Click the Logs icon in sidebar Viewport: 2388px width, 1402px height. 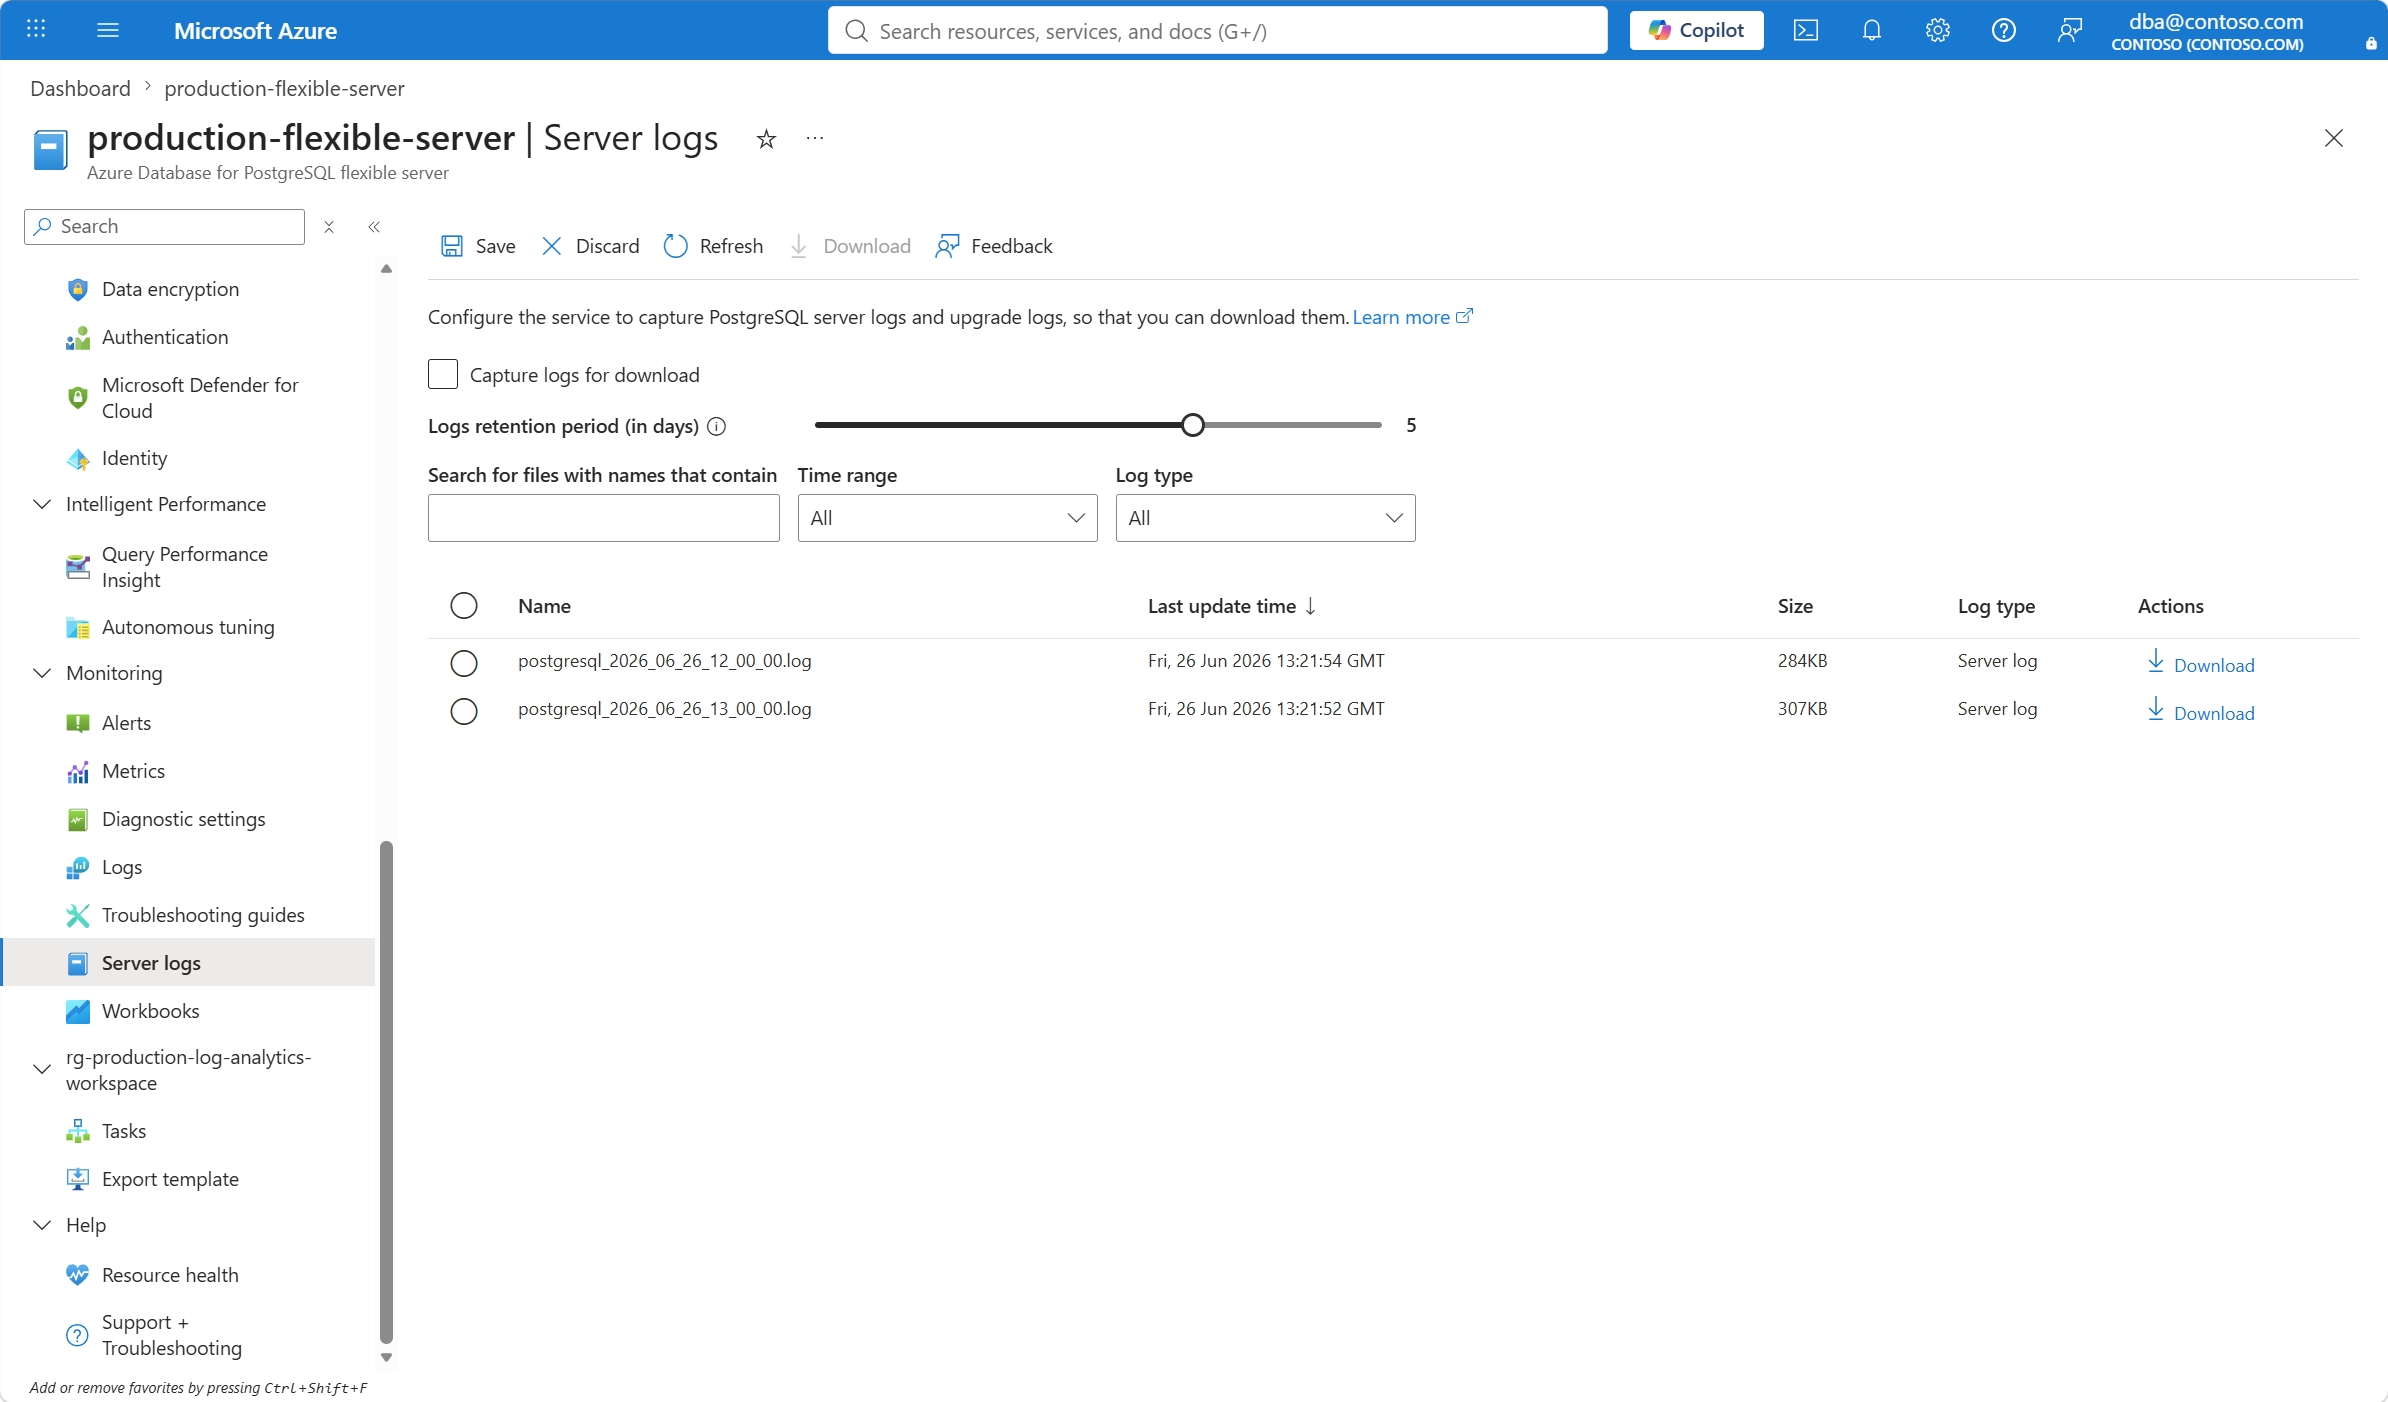(77, 867)
